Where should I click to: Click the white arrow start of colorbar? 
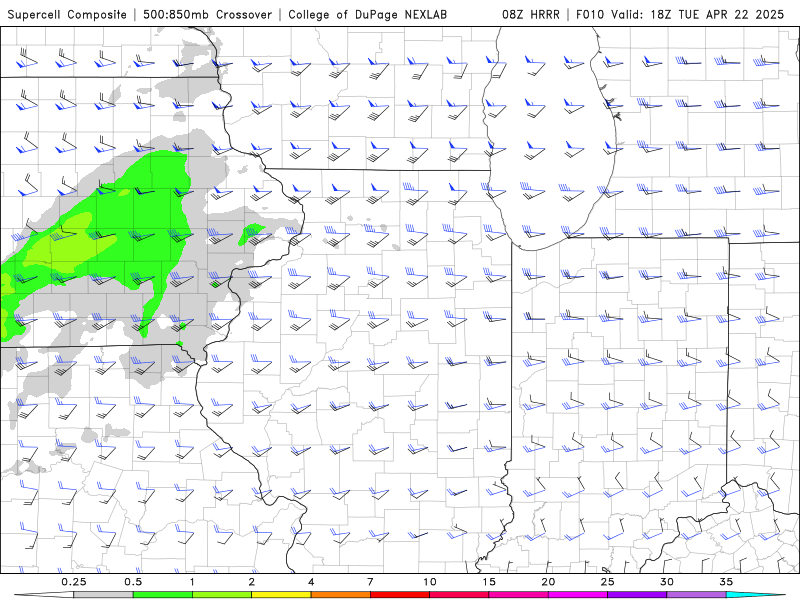click(x=44, y=595)
